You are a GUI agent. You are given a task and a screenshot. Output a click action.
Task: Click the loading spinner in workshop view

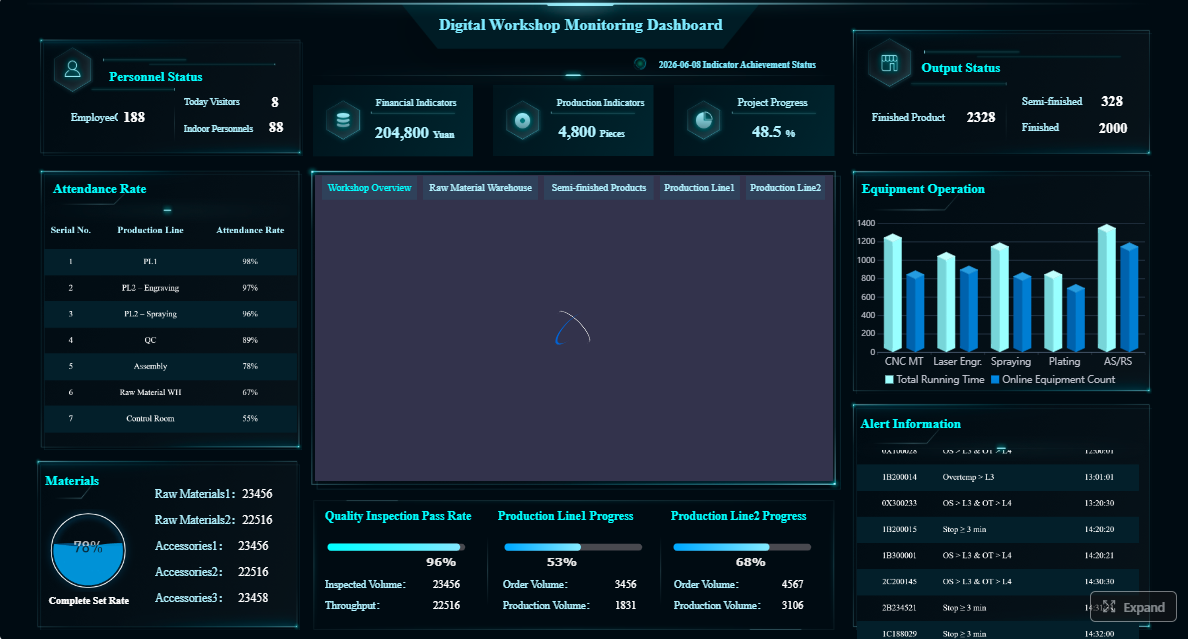(573, 327)
